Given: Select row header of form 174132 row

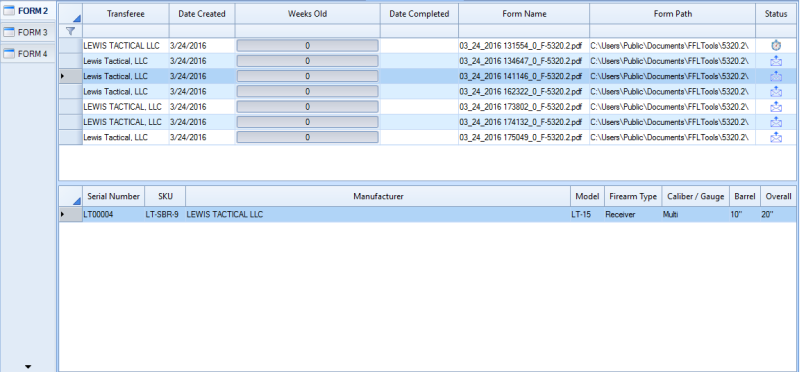Looking at the screenshot, I should click(x=71, y=122).
